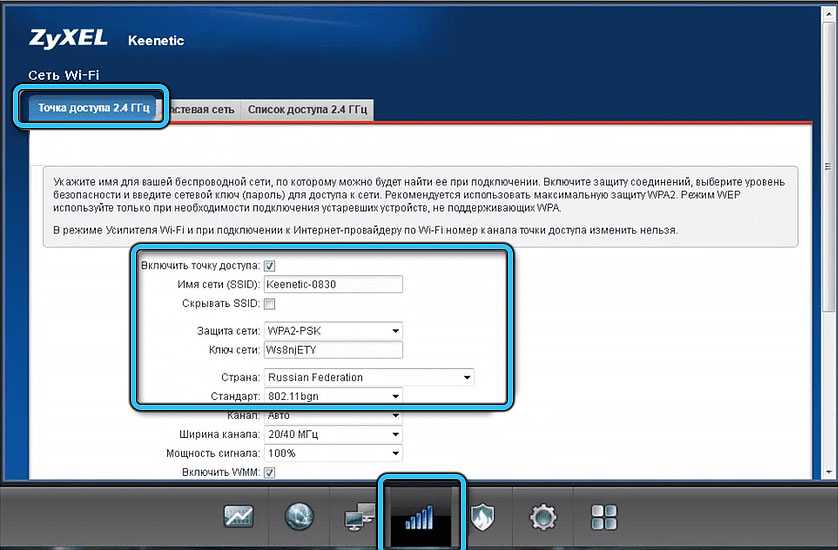Open the Wi-Fi signal bars icon

point(421,517)
